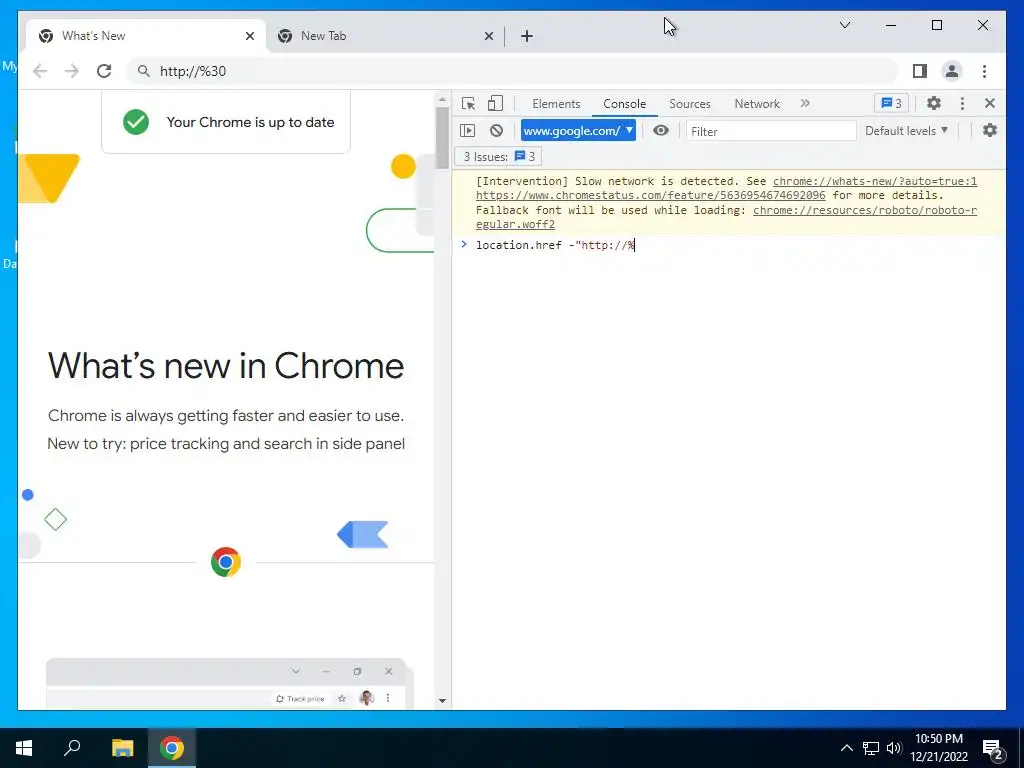Viewport: 1024px width, 768px height.
Task: Reload the page
Action: pyautogui.click(x=104, y=71)
